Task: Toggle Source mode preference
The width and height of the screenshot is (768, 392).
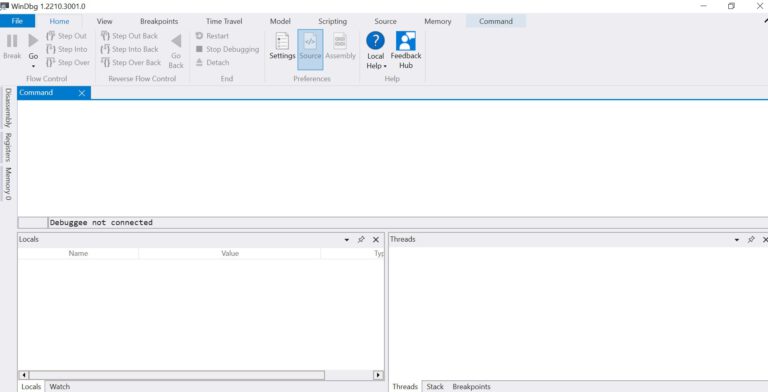Action: tap(310, 49)
